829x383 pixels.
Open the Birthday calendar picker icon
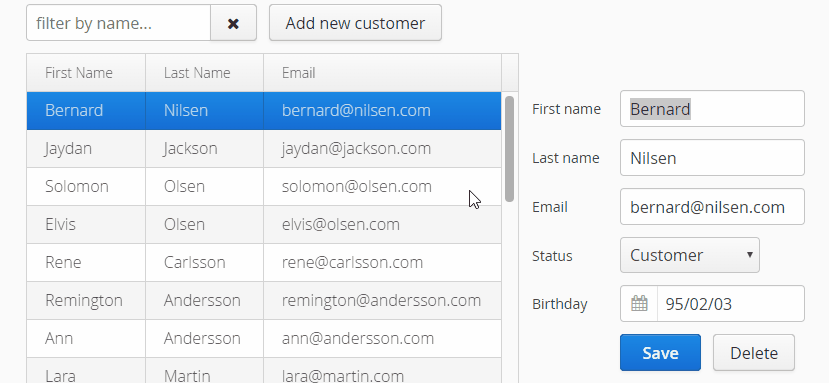pyautogui.click(x=639, y=304)
